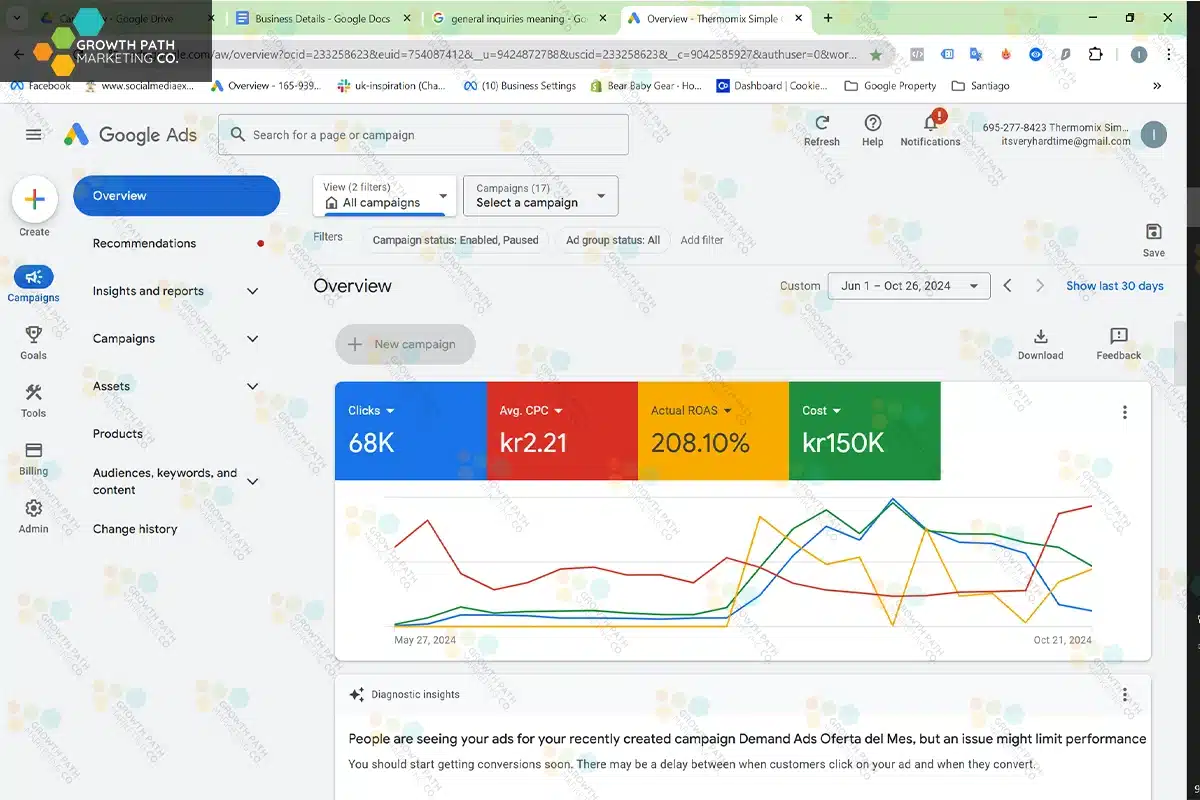
Task: Switch to Business Details Google Docs tab
Action: (320, 18)
